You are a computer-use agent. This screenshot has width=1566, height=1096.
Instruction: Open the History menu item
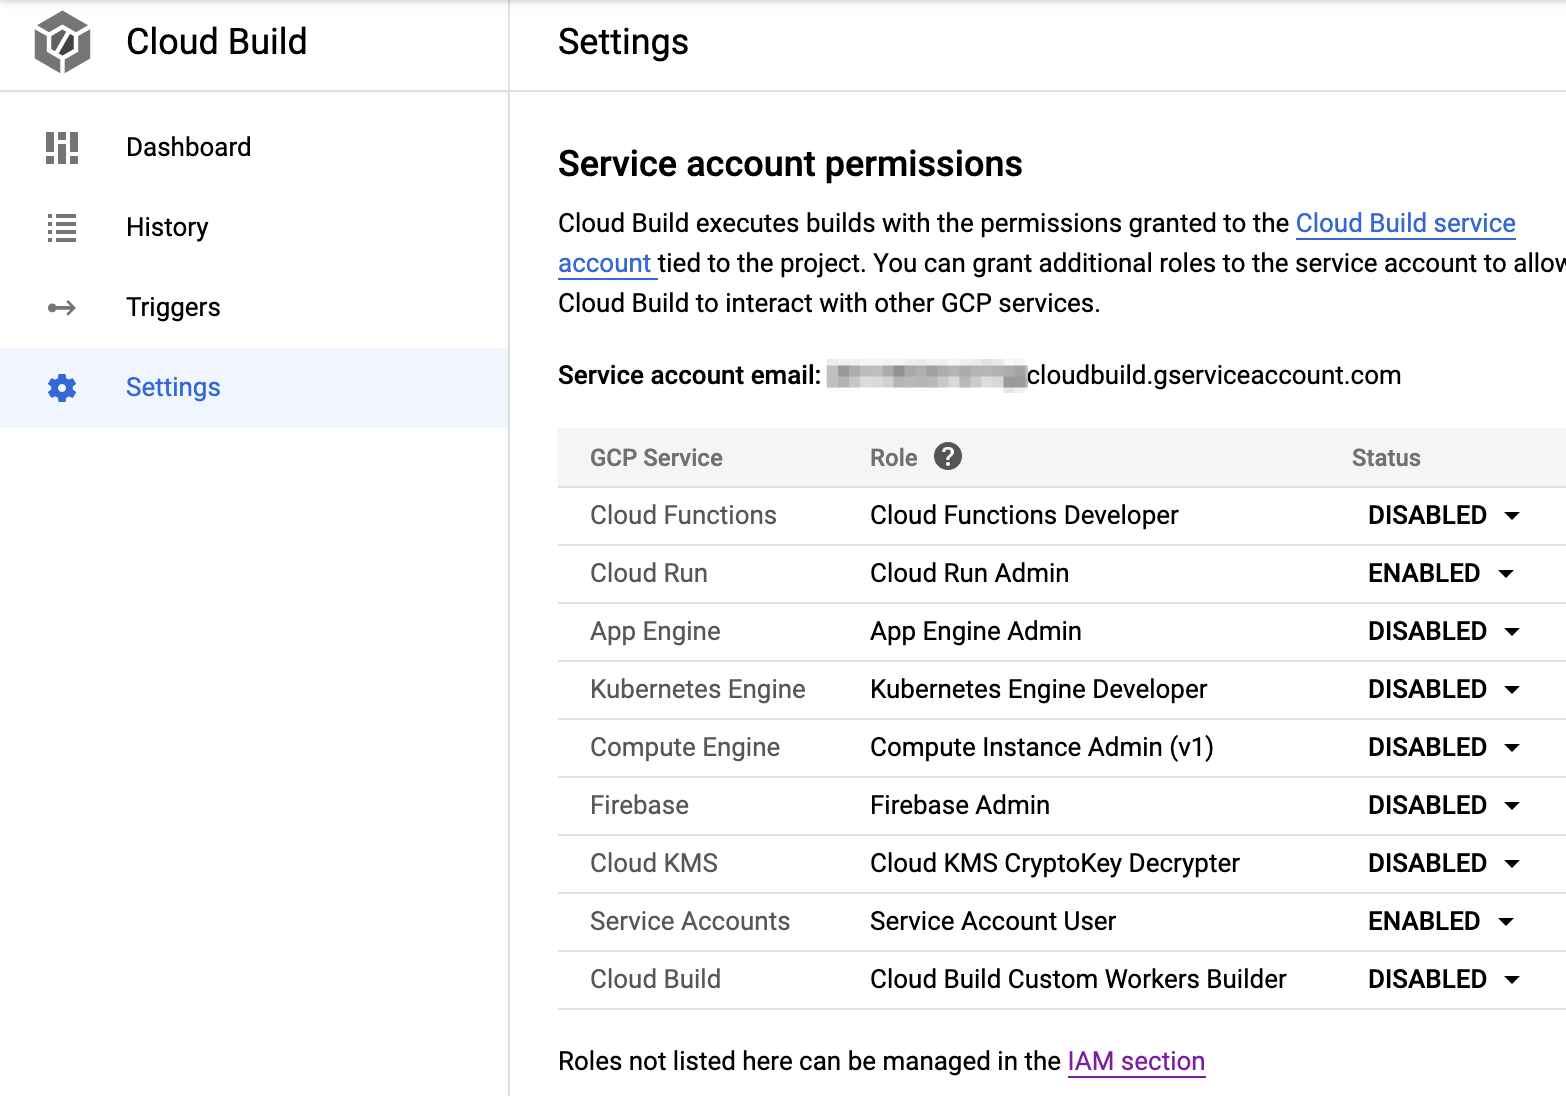click(254, 227)
